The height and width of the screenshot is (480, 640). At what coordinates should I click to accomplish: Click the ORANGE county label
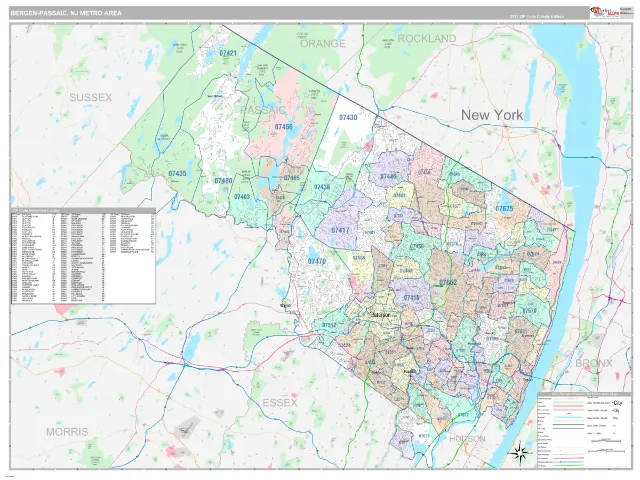tap(323, 43)
